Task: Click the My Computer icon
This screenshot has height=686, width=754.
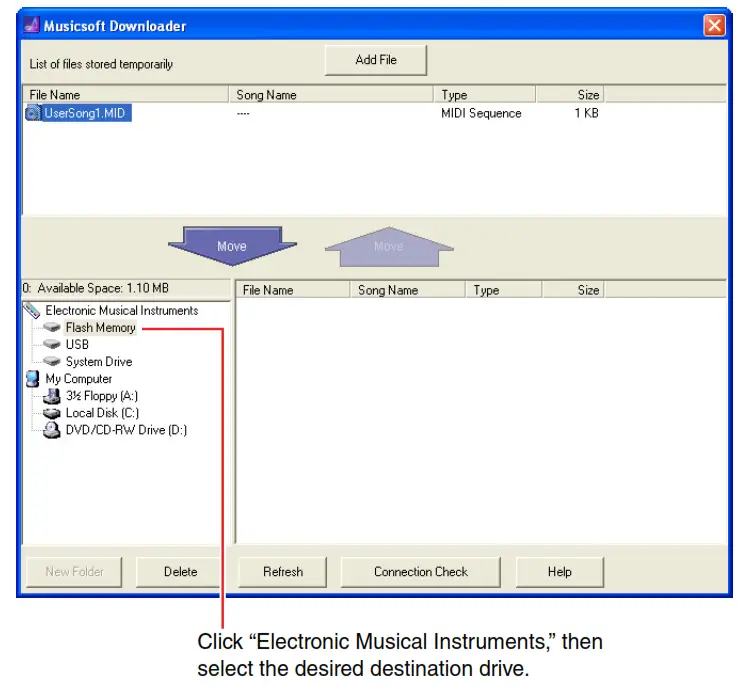Action: pos(33,379)
